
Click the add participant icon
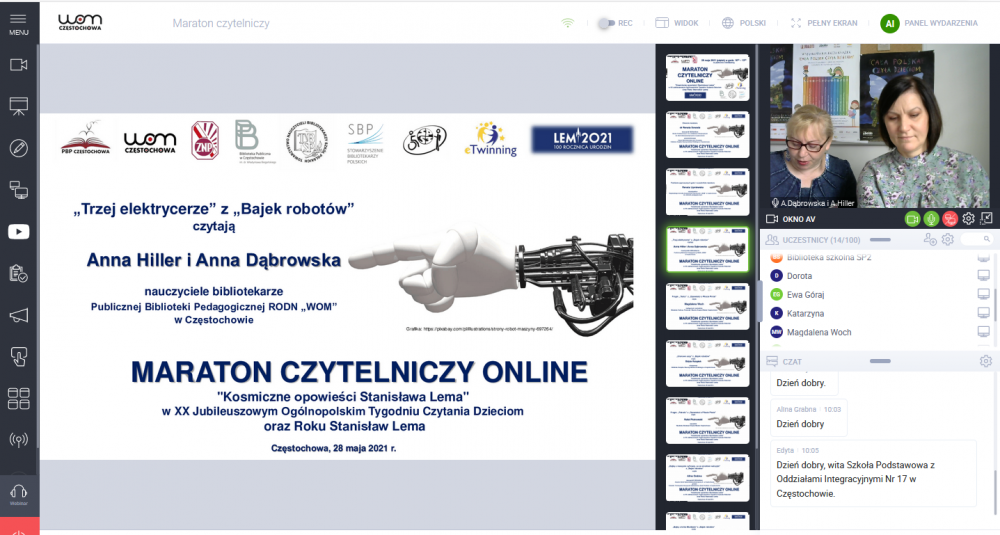click(930, 240)
